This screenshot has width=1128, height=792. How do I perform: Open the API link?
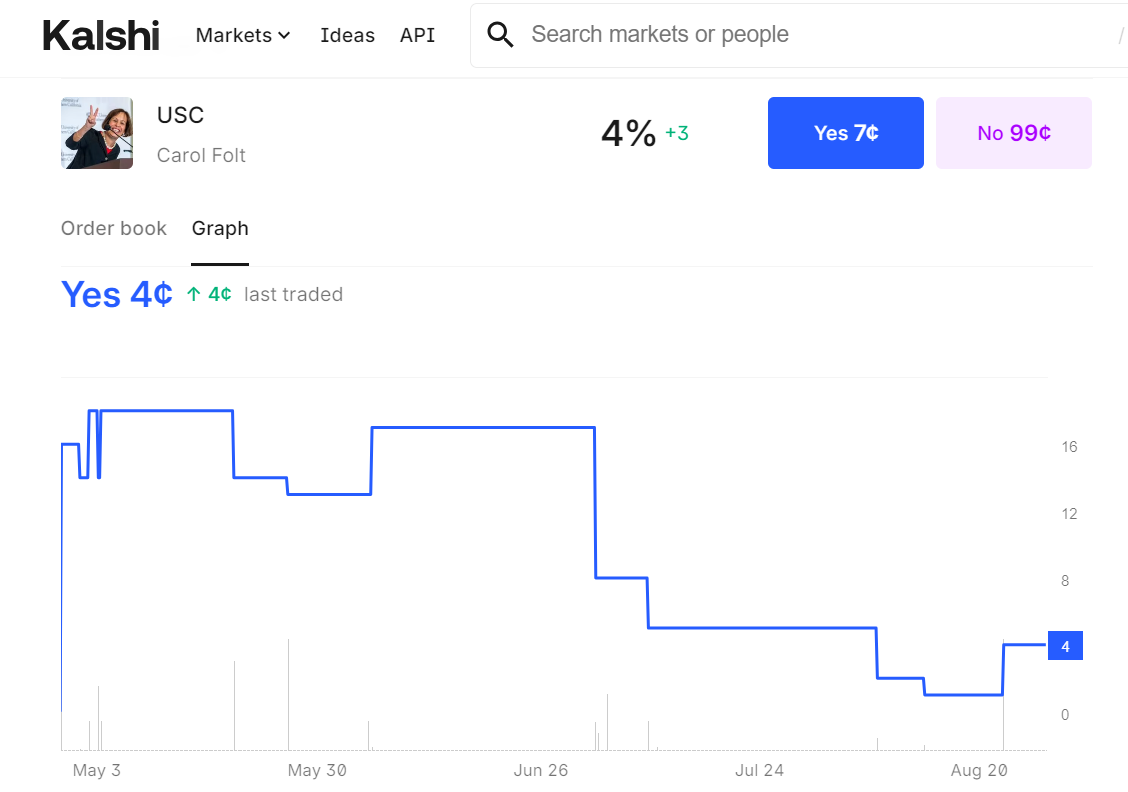coord(417,35)
